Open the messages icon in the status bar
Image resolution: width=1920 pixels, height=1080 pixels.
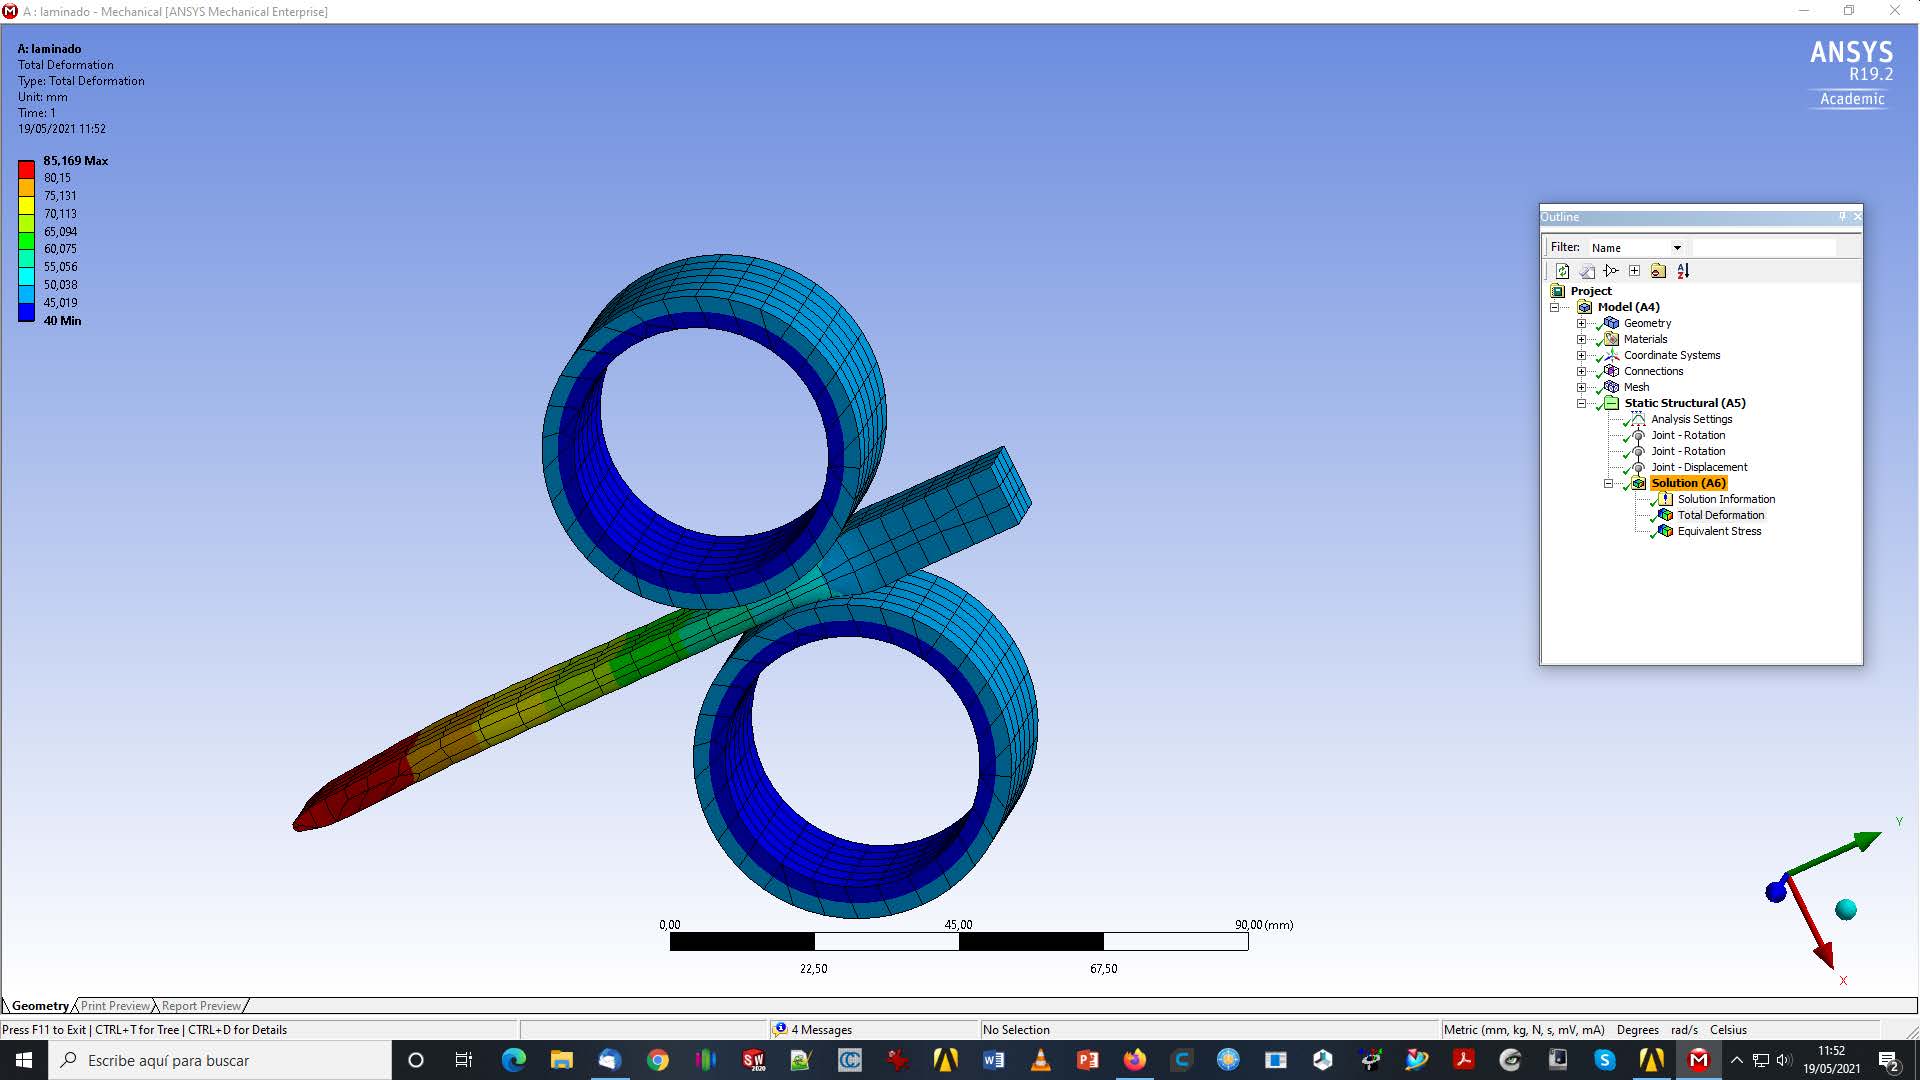(780, 1029)
